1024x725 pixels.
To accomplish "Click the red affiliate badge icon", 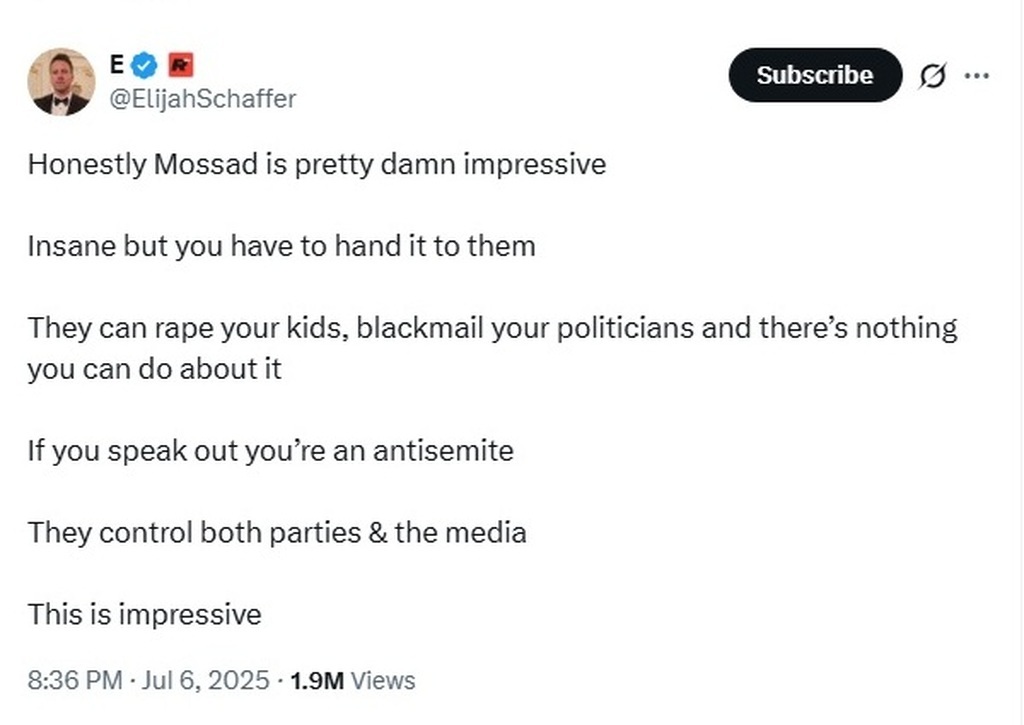I will click(x=180, y=66).
